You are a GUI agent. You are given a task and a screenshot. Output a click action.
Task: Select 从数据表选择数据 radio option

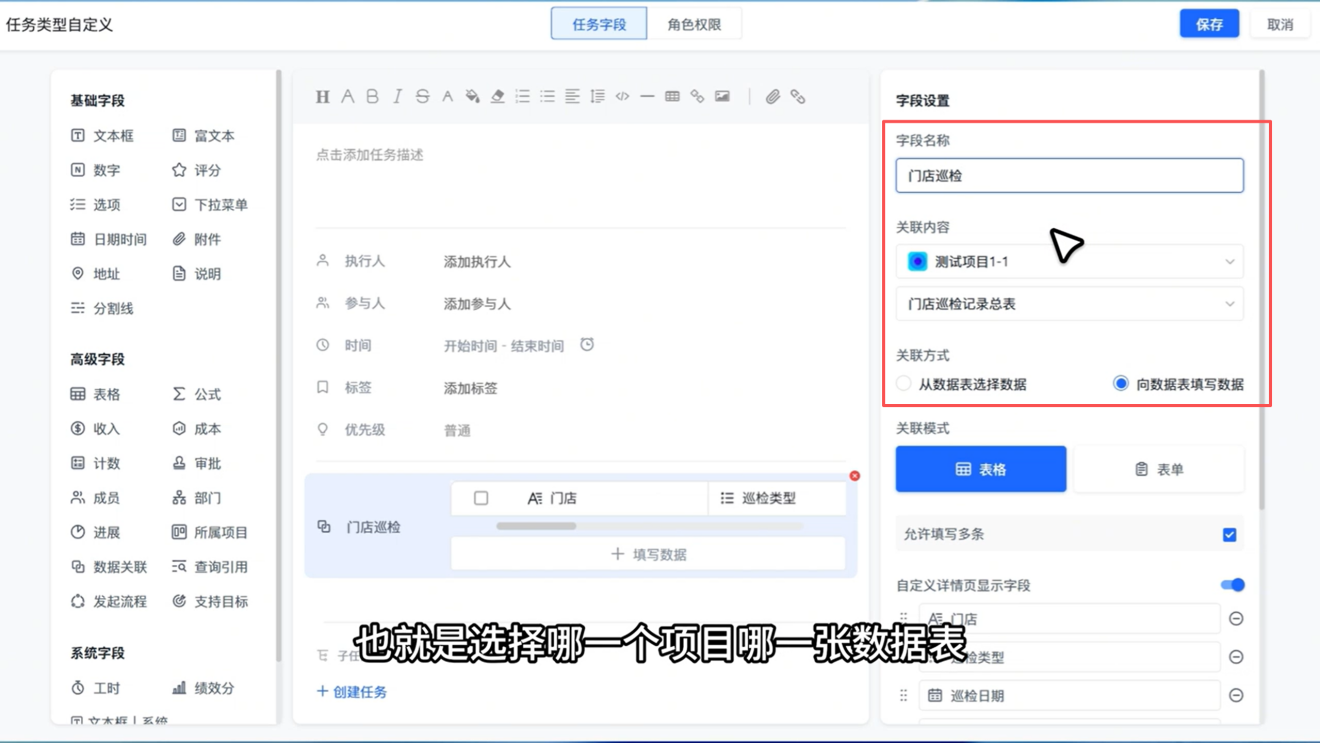(x=961, y=384)
